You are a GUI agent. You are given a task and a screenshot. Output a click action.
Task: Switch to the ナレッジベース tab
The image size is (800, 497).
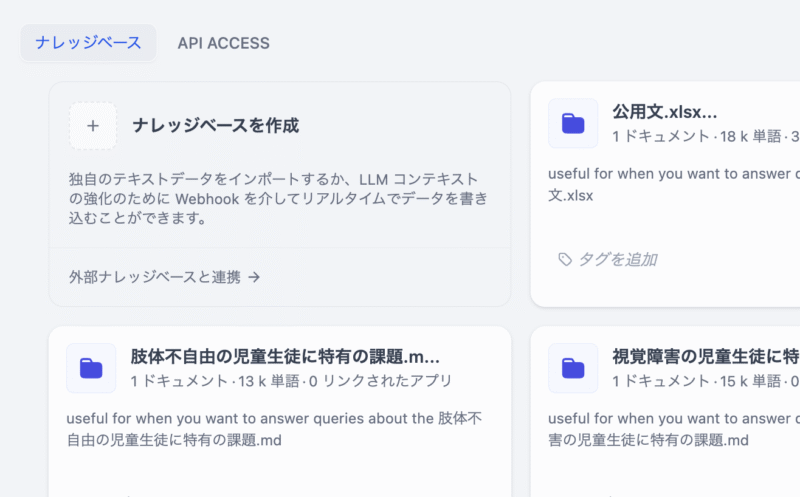pos(88,43)
